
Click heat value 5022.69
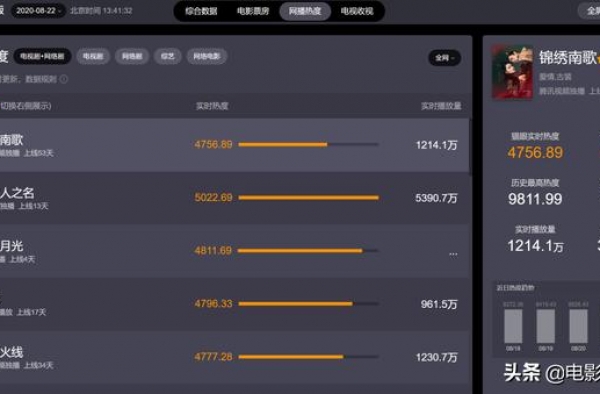tap(213, 197)
